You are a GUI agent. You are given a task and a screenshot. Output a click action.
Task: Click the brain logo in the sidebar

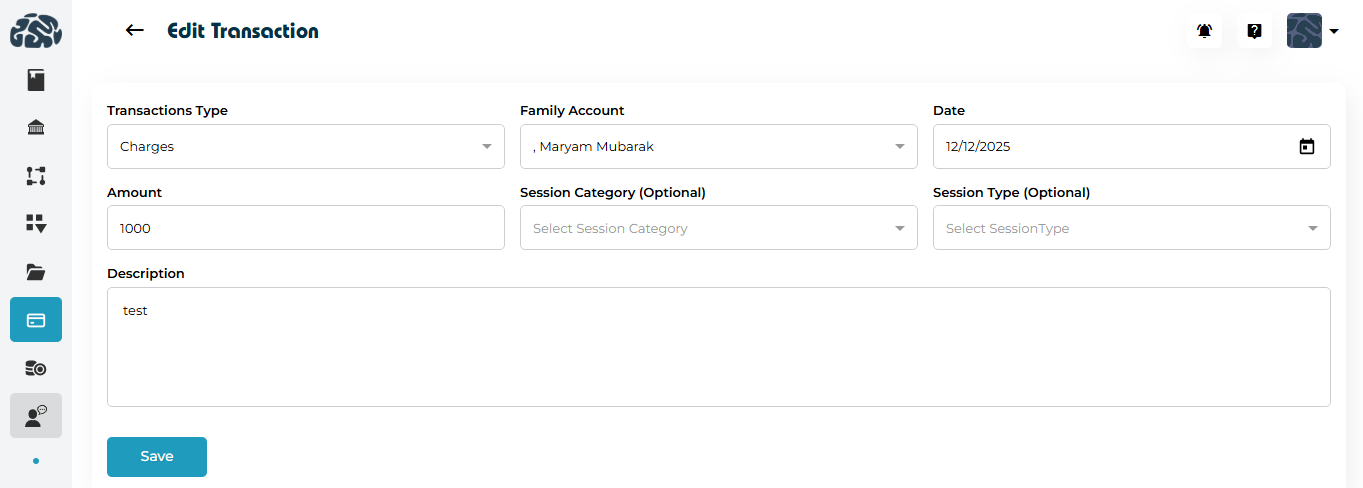[36, 31]
